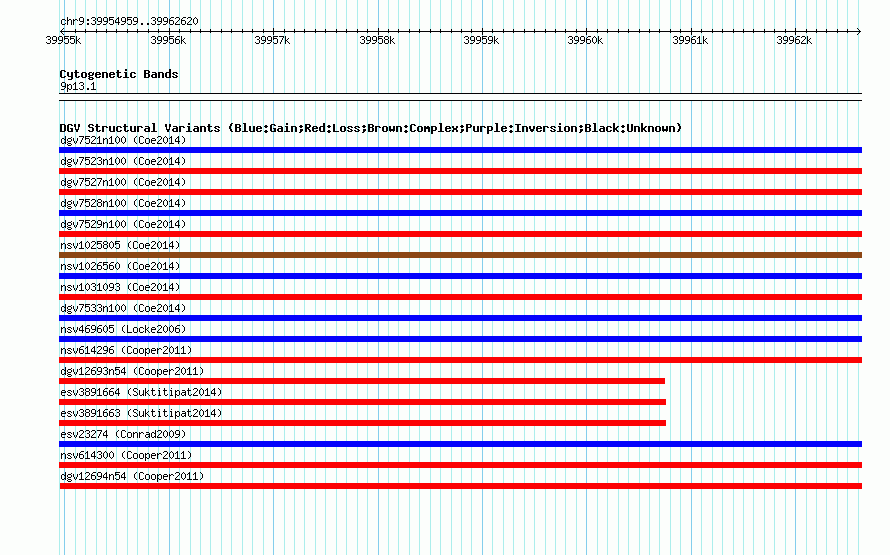Click the esv23274 (Conrad2009) blue bar

pos(460,444)
